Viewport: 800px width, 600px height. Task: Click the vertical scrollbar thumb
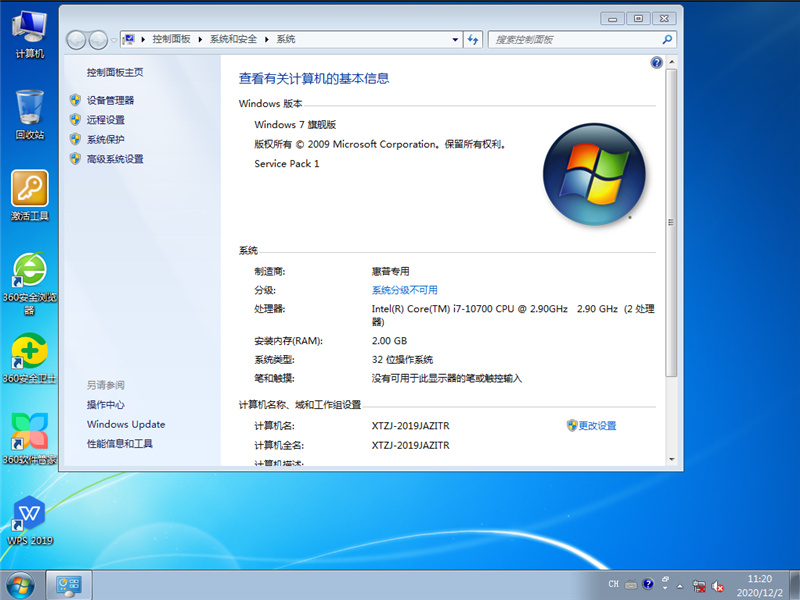(x=671, y=222)
